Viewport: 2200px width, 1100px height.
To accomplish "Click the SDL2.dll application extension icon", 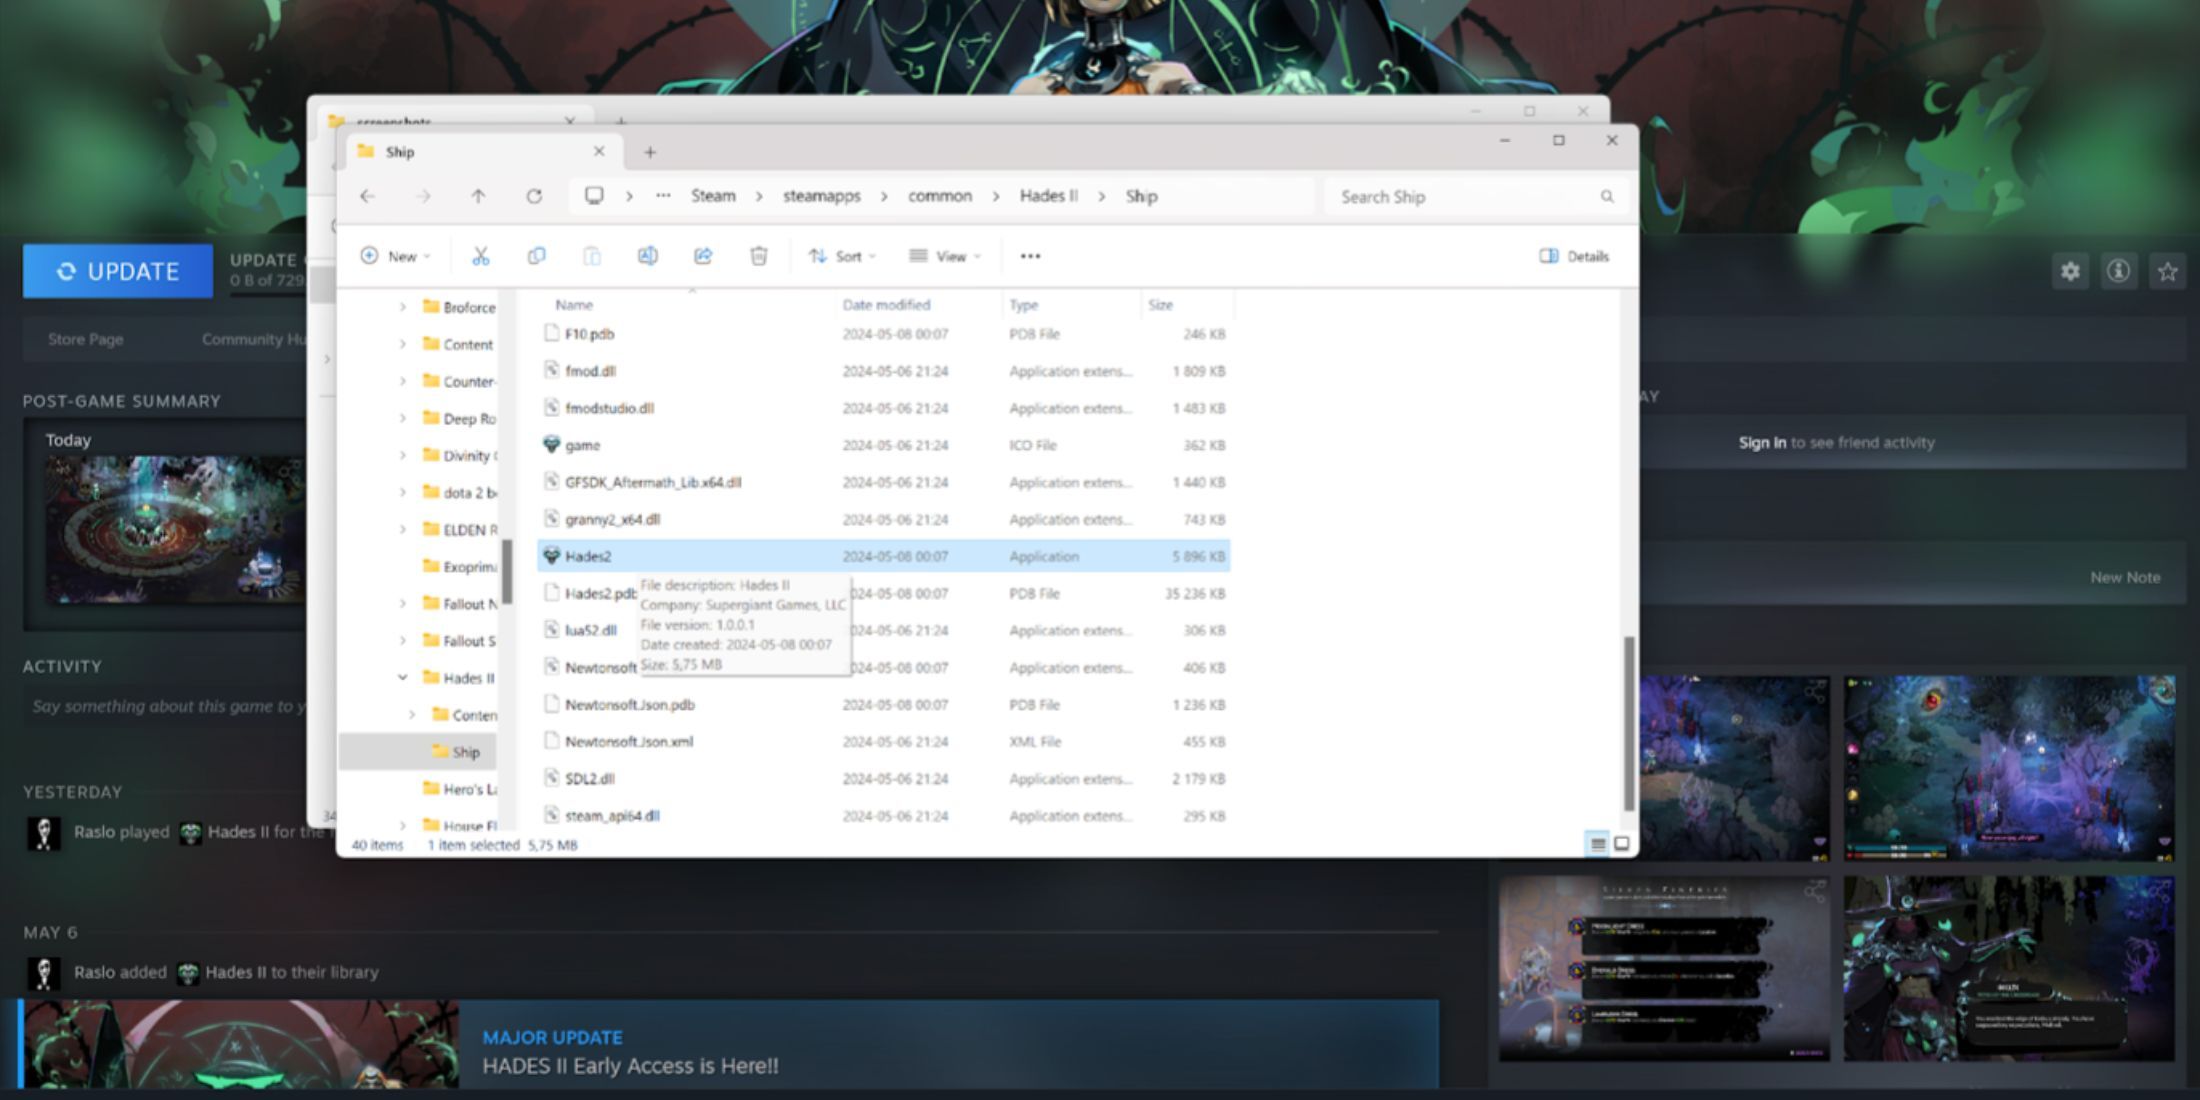I will click(550, 777).
